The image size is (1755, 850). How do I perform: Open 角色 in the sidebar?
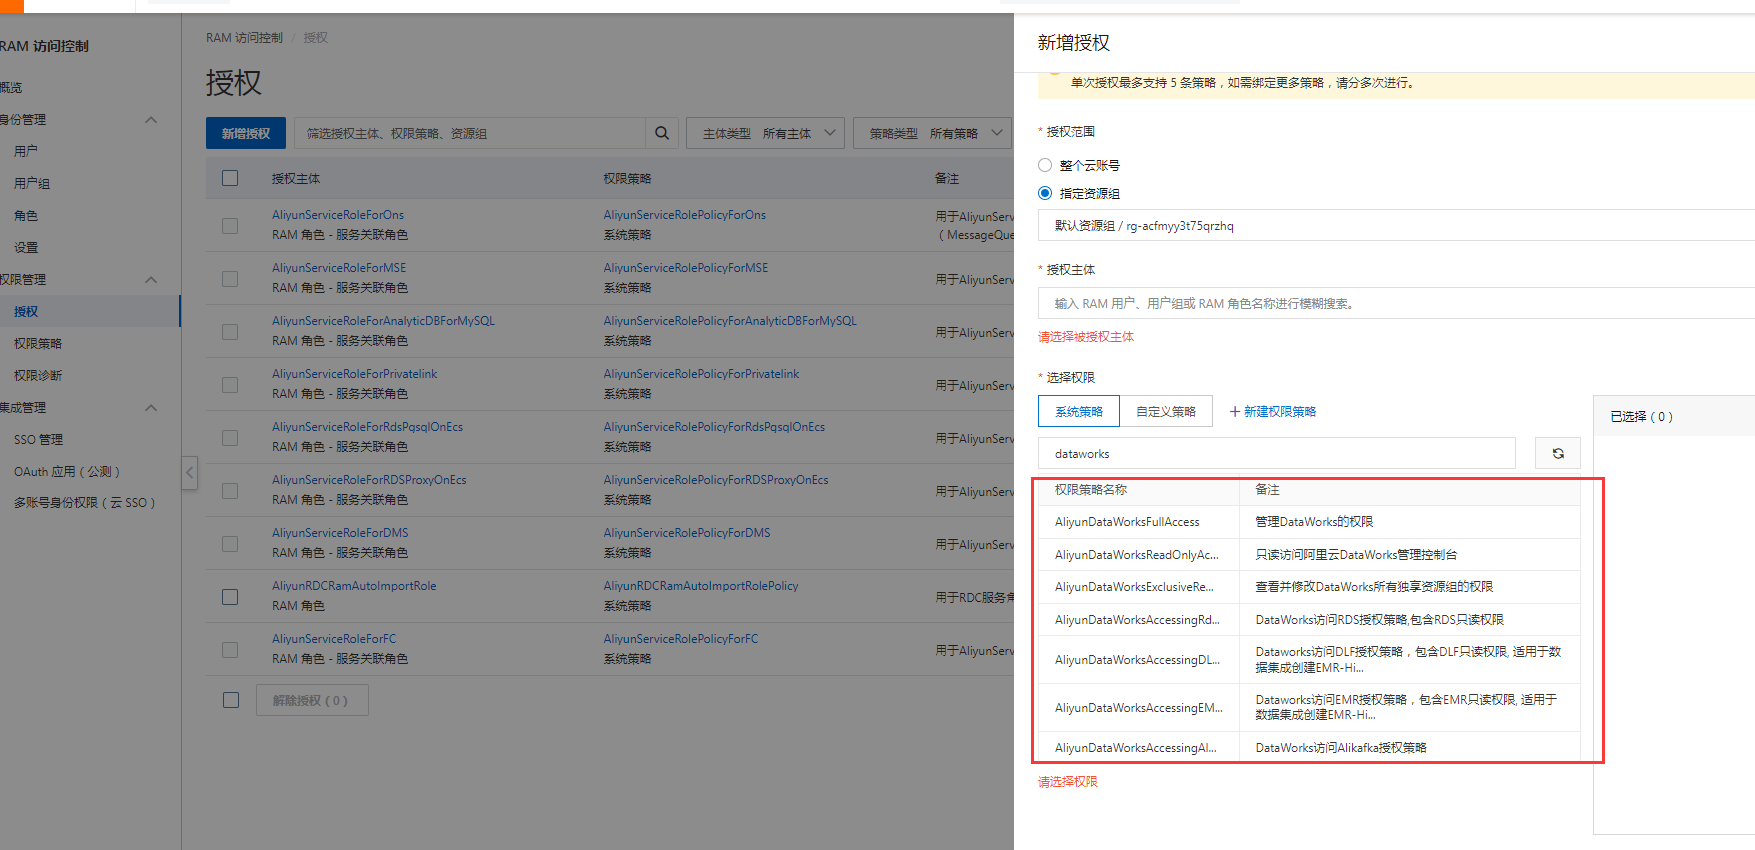pos(26,216)
